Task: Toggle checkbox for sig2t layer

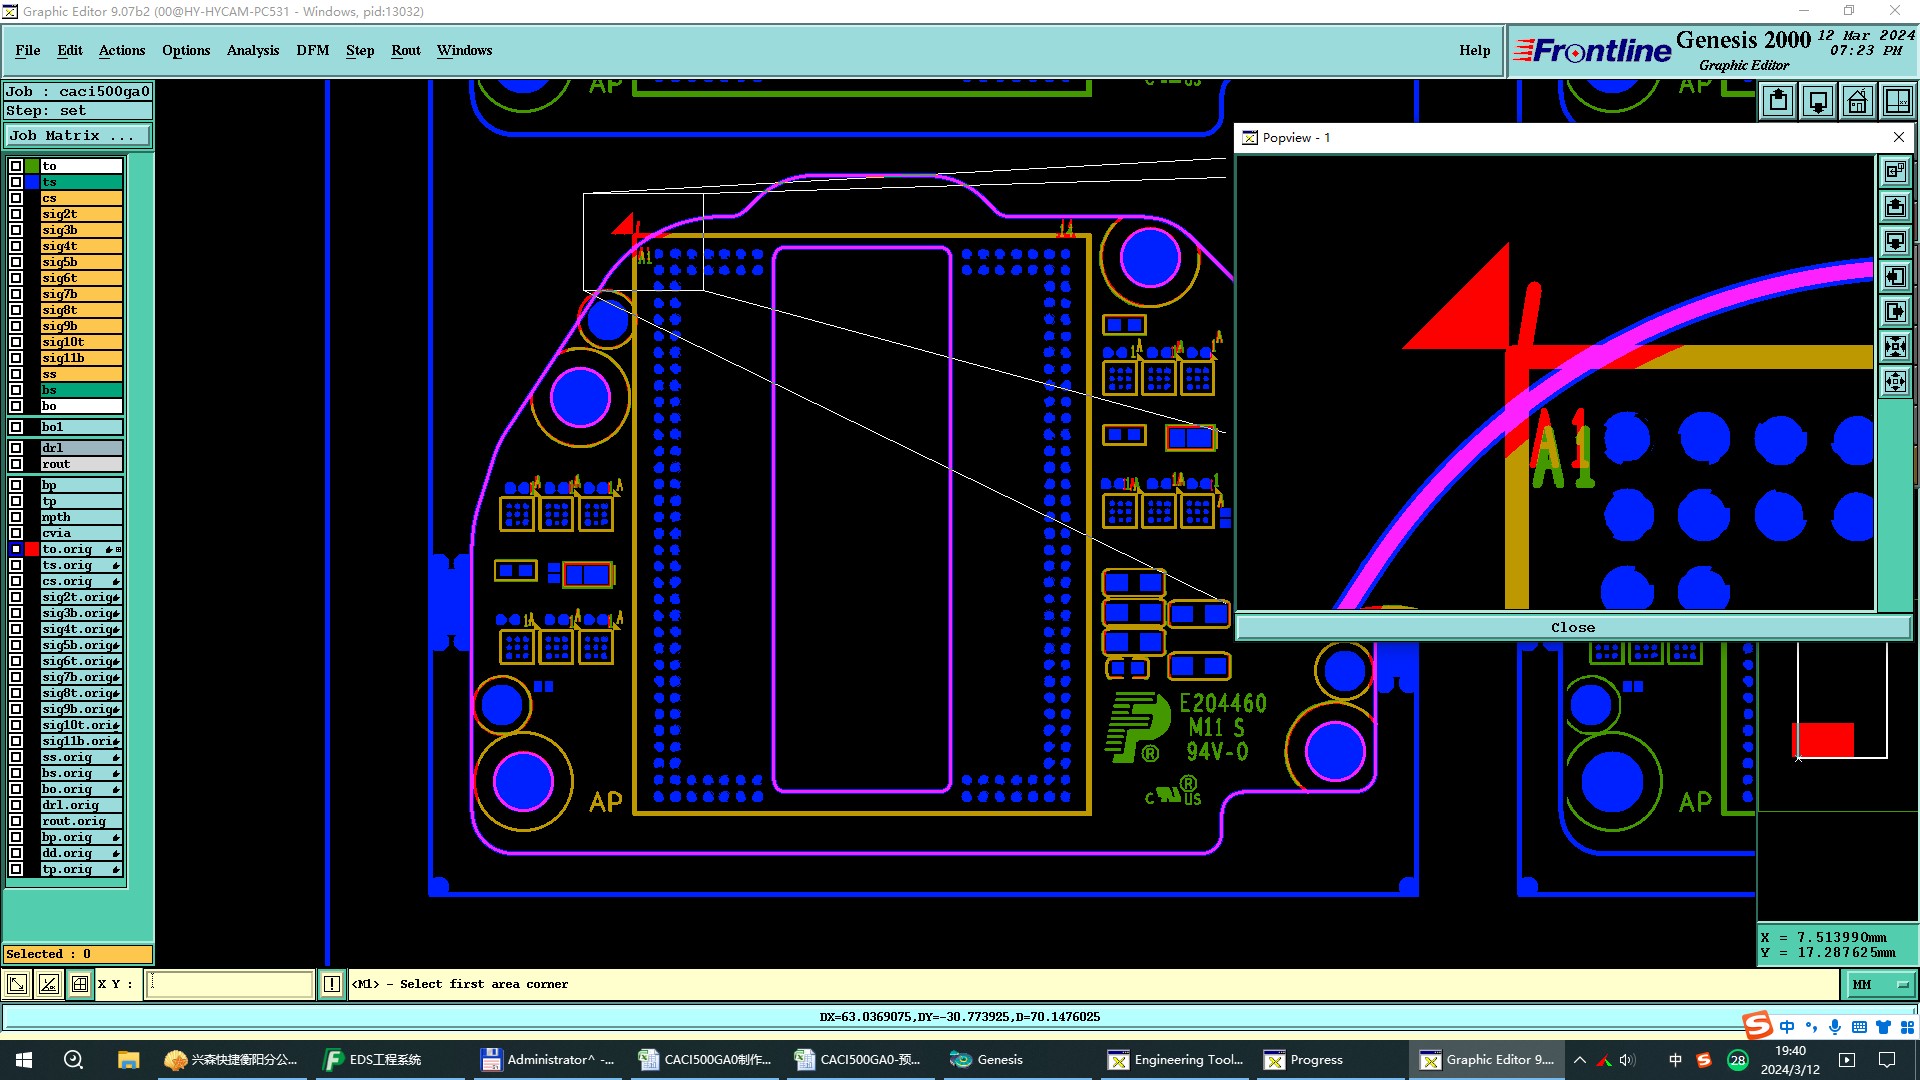Action: (x=16, y=214)
